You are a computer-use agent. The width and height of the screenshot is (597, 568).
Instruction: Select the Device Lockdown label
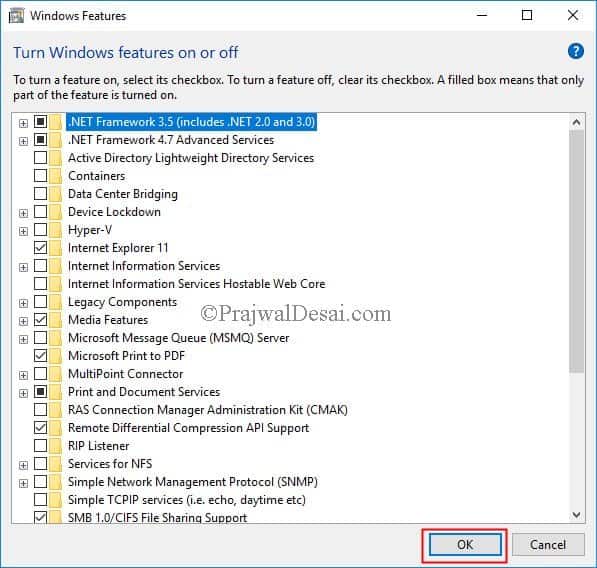(114, 212)
